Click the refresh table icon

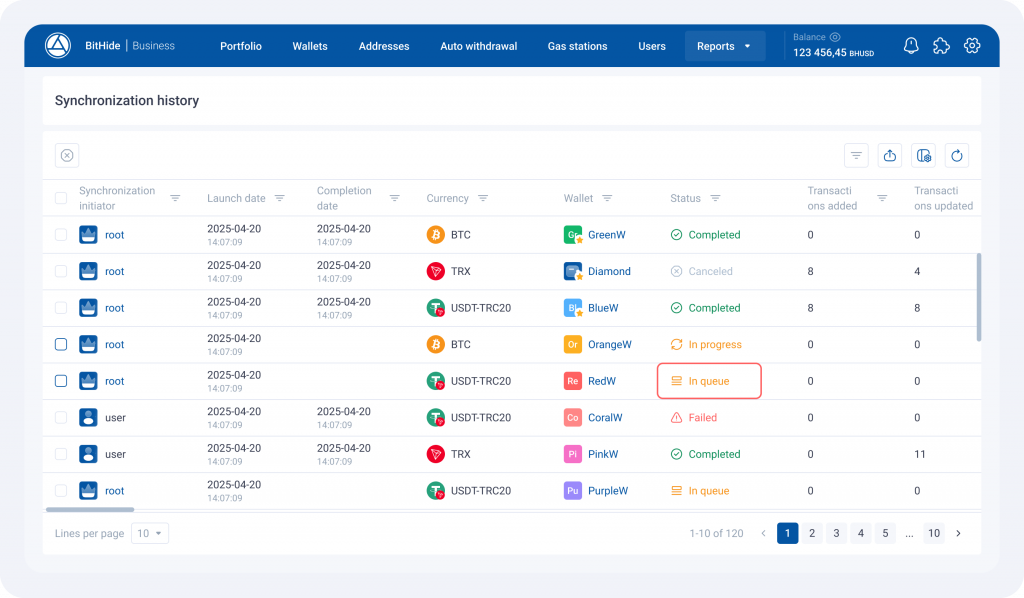click(x=957, y=155)
